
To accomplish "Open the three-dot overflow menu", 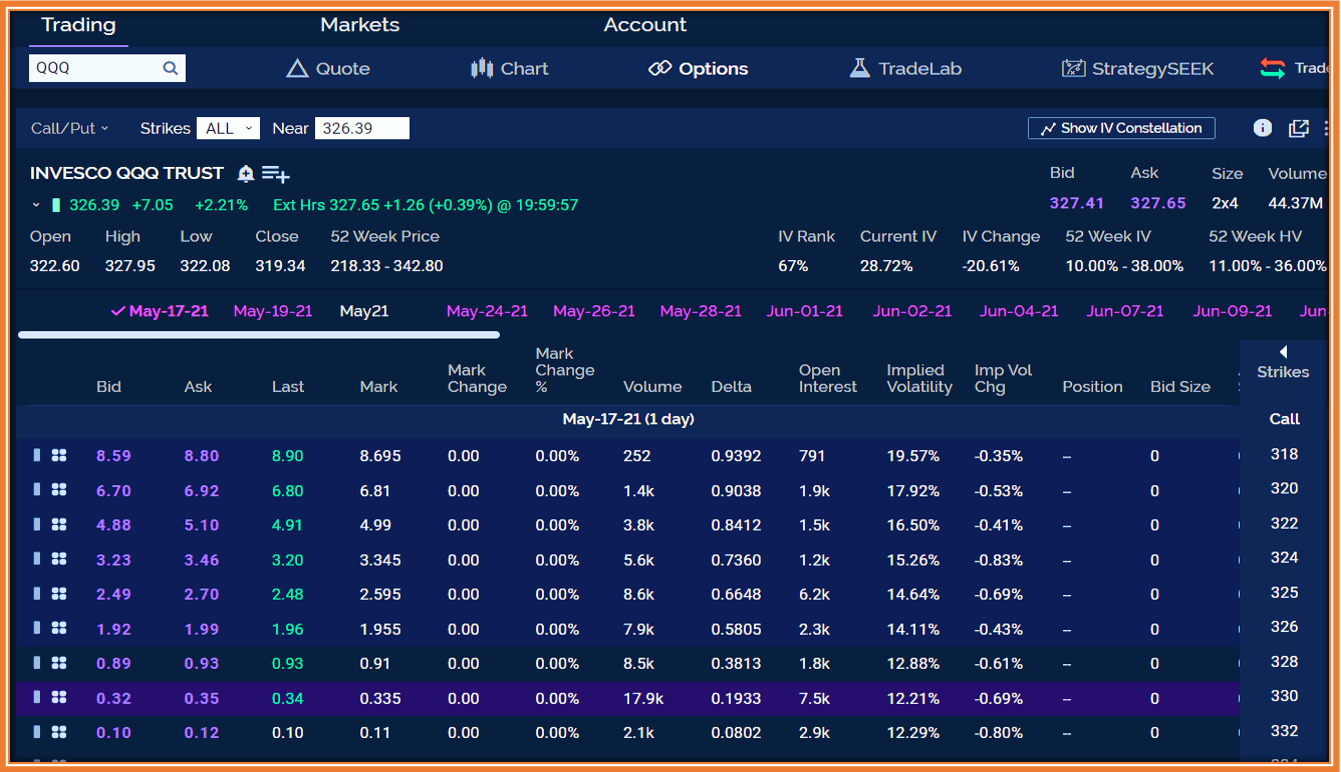I will 1327,128.
